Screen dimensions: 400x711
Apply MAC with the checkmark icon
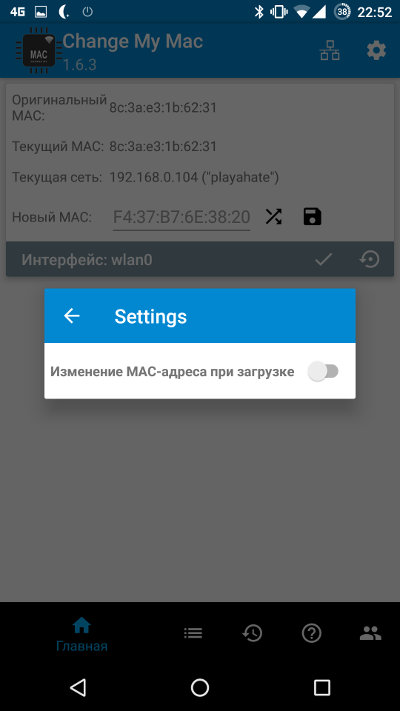(324, 260)
